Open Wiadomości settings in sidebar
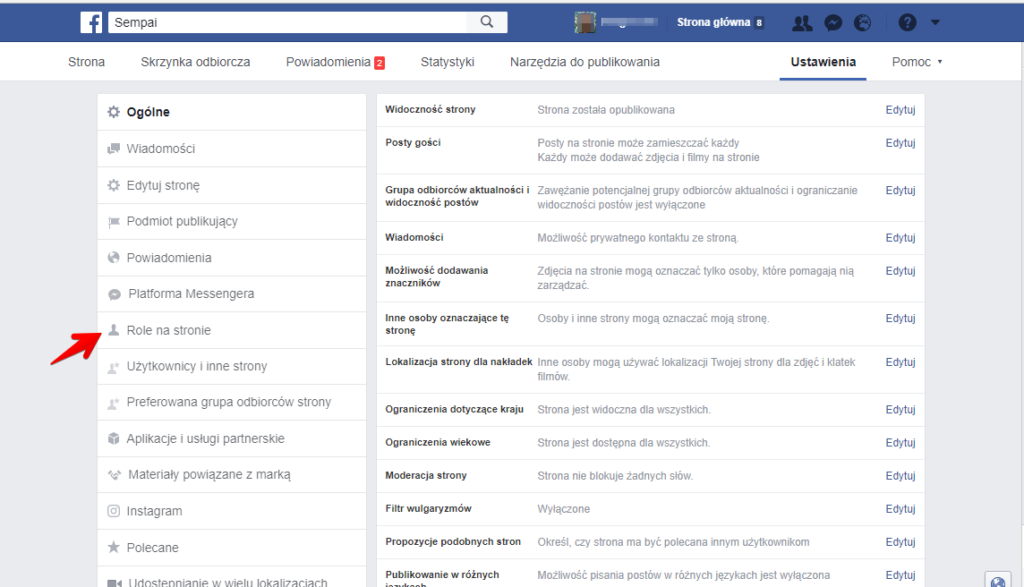1024x587 pixels. pyautogui.click(x=232, y=149)
